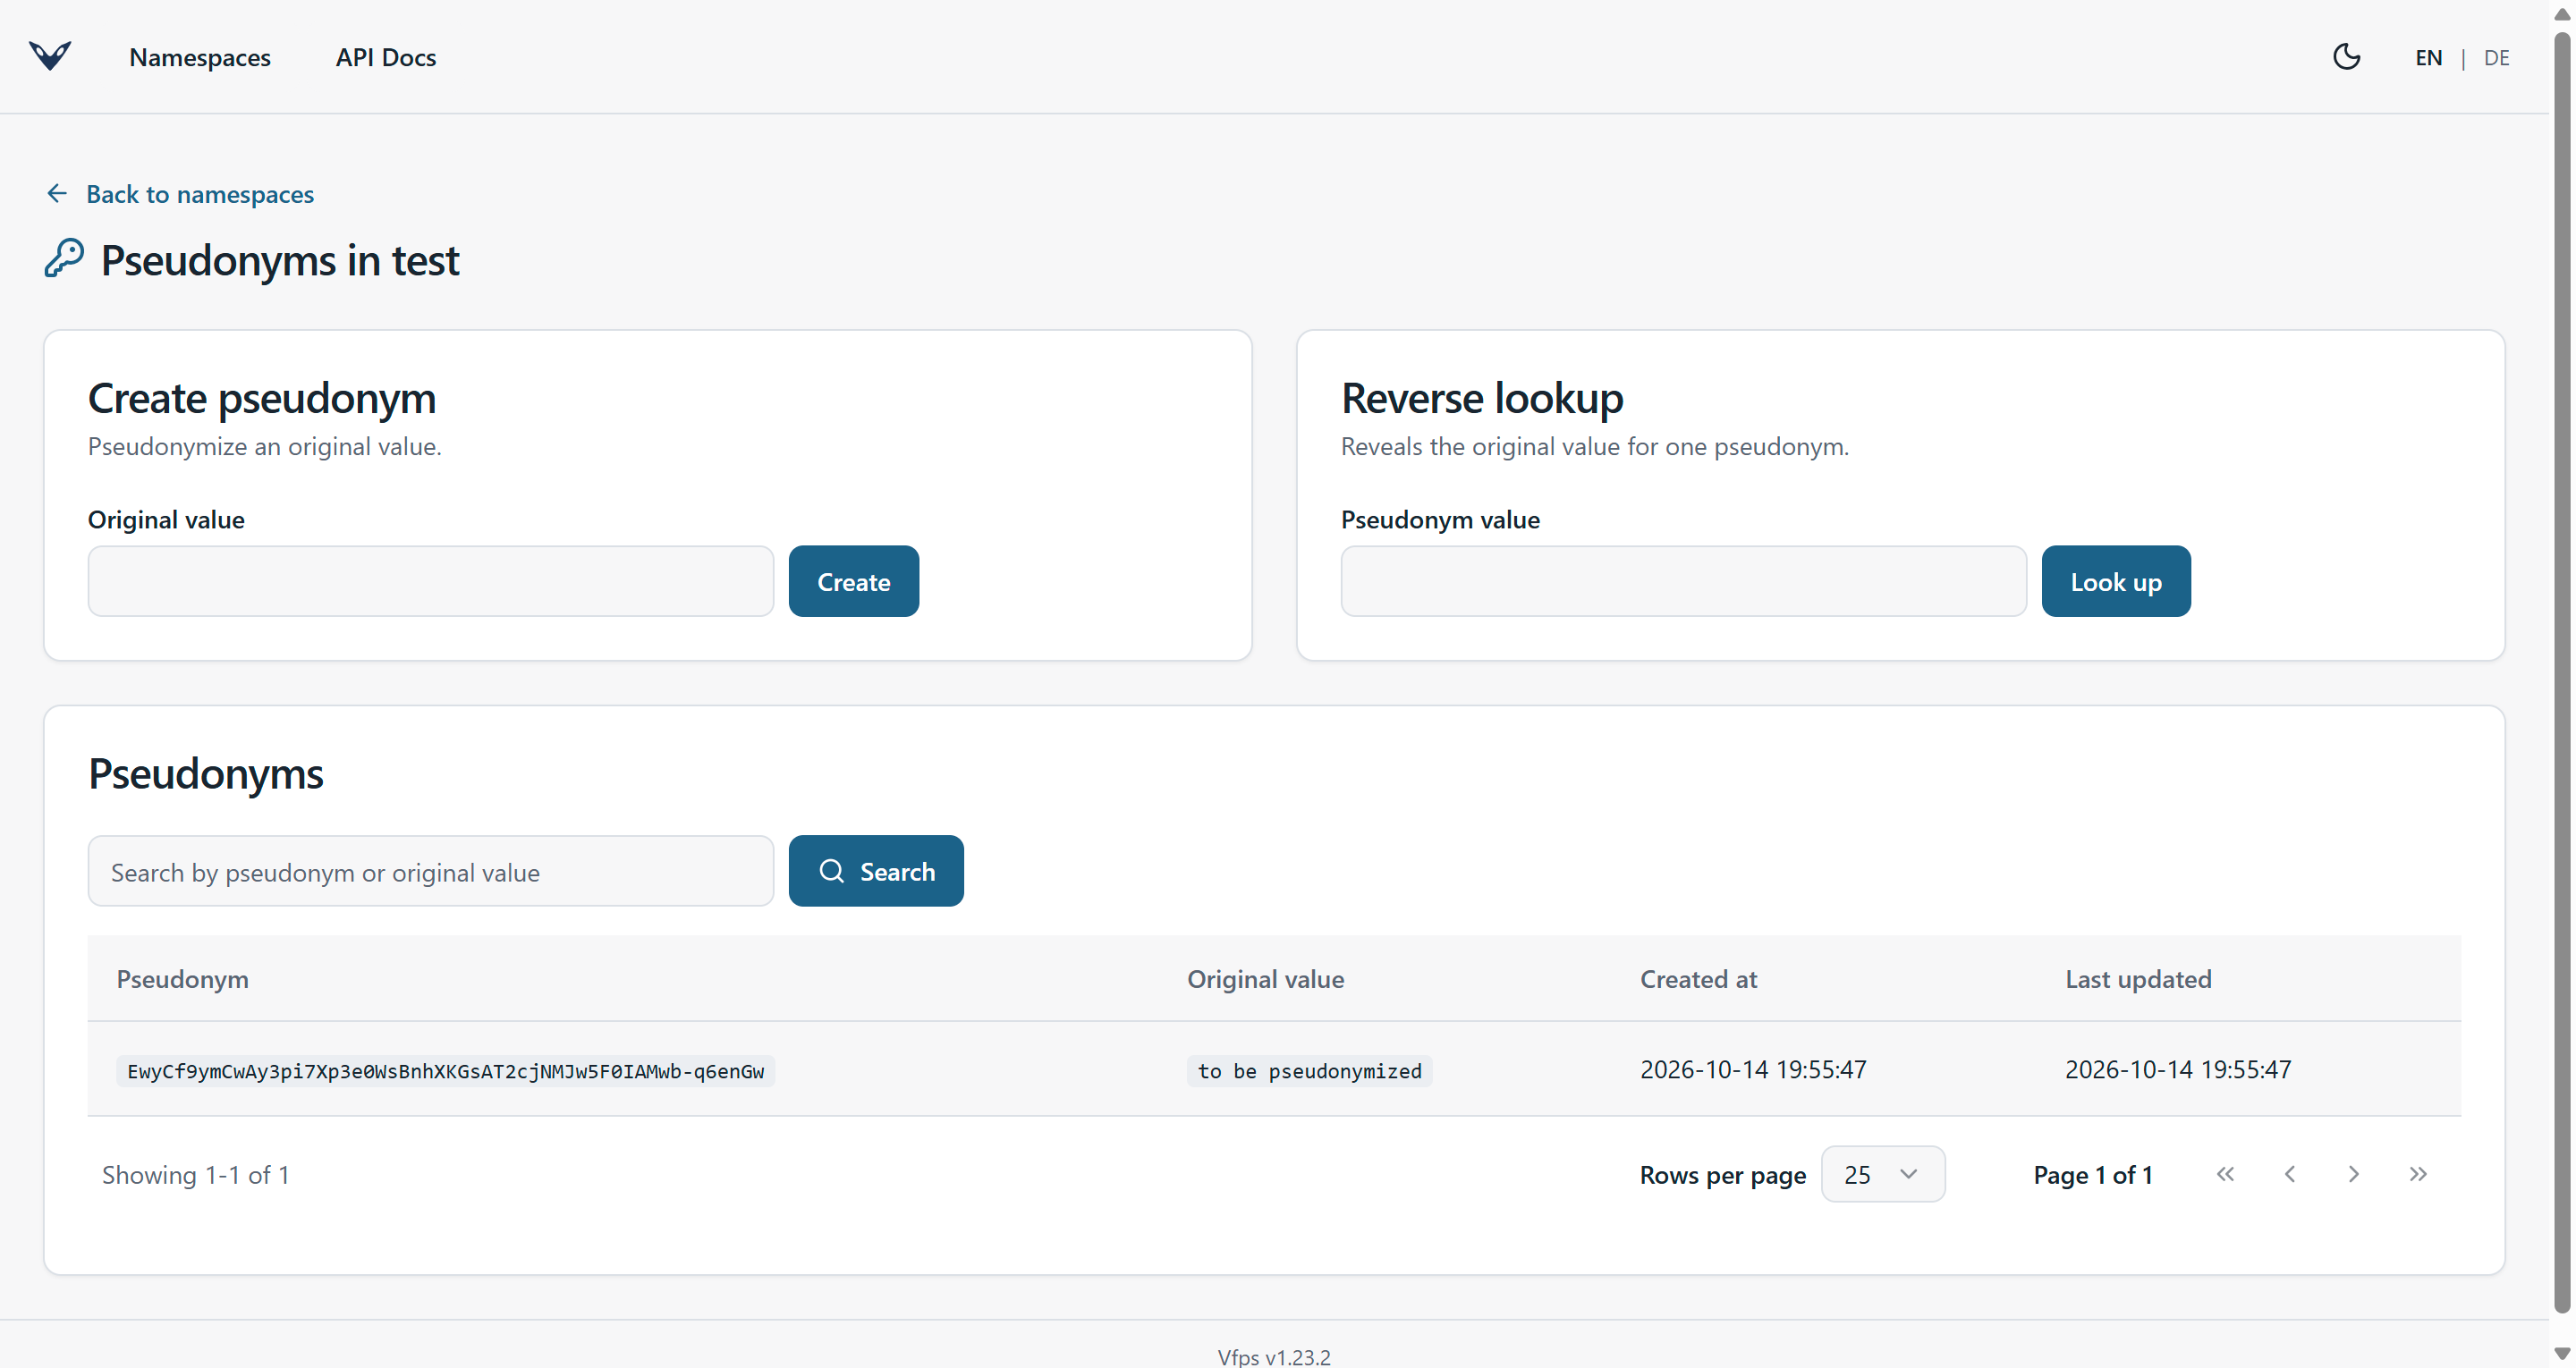The height and width of the screenshot is (1368, 2576).
Task: Click the key icon beside page title
Action: click(64, 258)
